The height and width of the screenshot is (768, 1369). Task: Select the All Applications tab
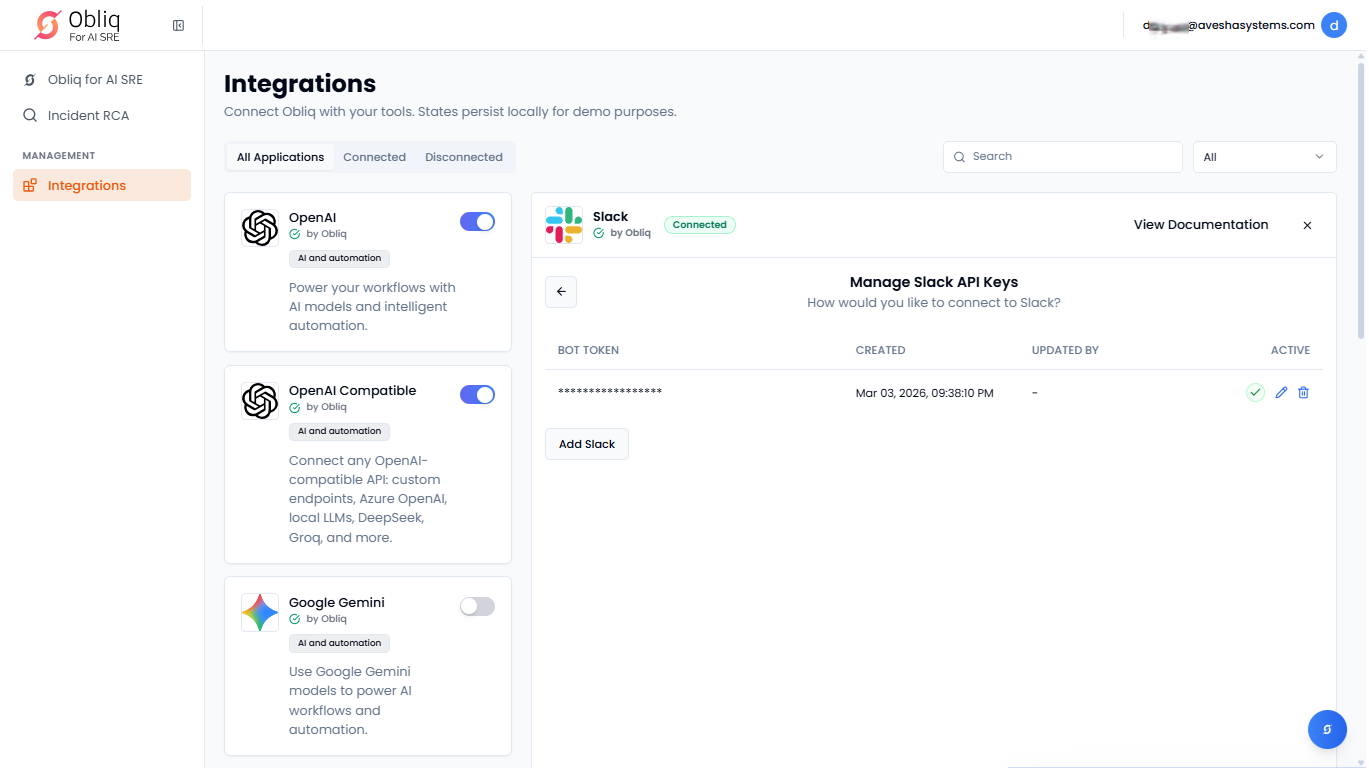pos(280,157)
